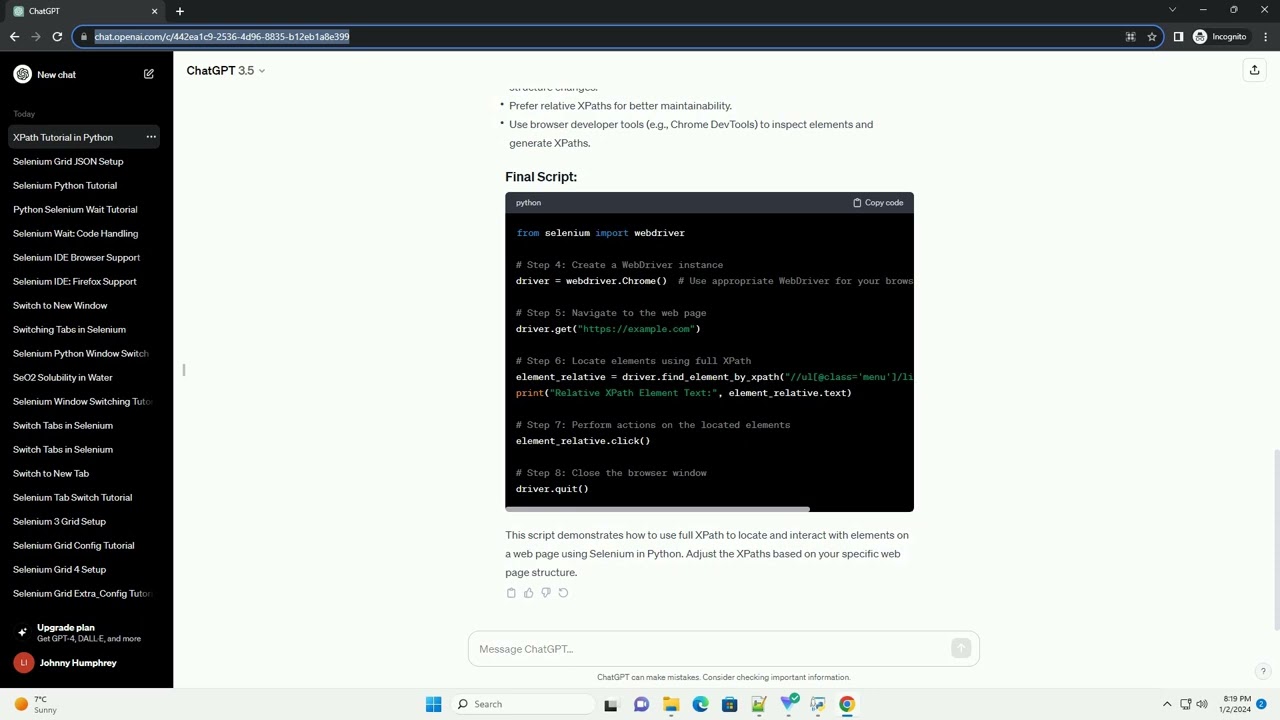Open SeO2 Solubility in Water chat
This screenshot has height=720, width=1280.
click(x=84, y=377)
